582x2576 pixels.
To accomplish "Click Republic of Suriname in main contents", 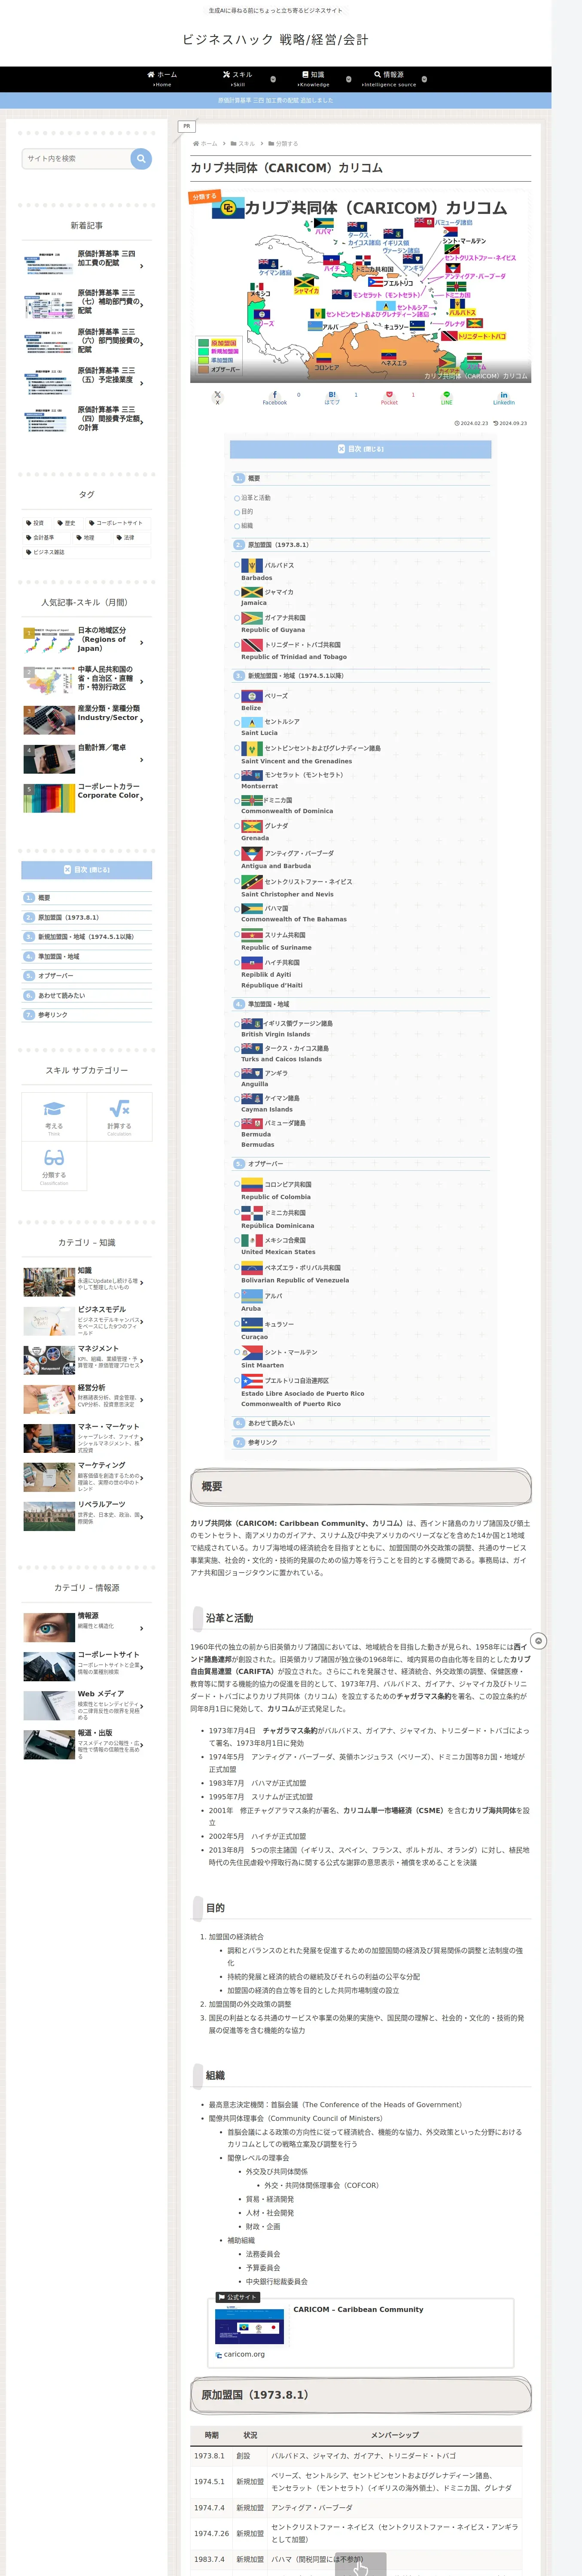I will click(276, 947).
